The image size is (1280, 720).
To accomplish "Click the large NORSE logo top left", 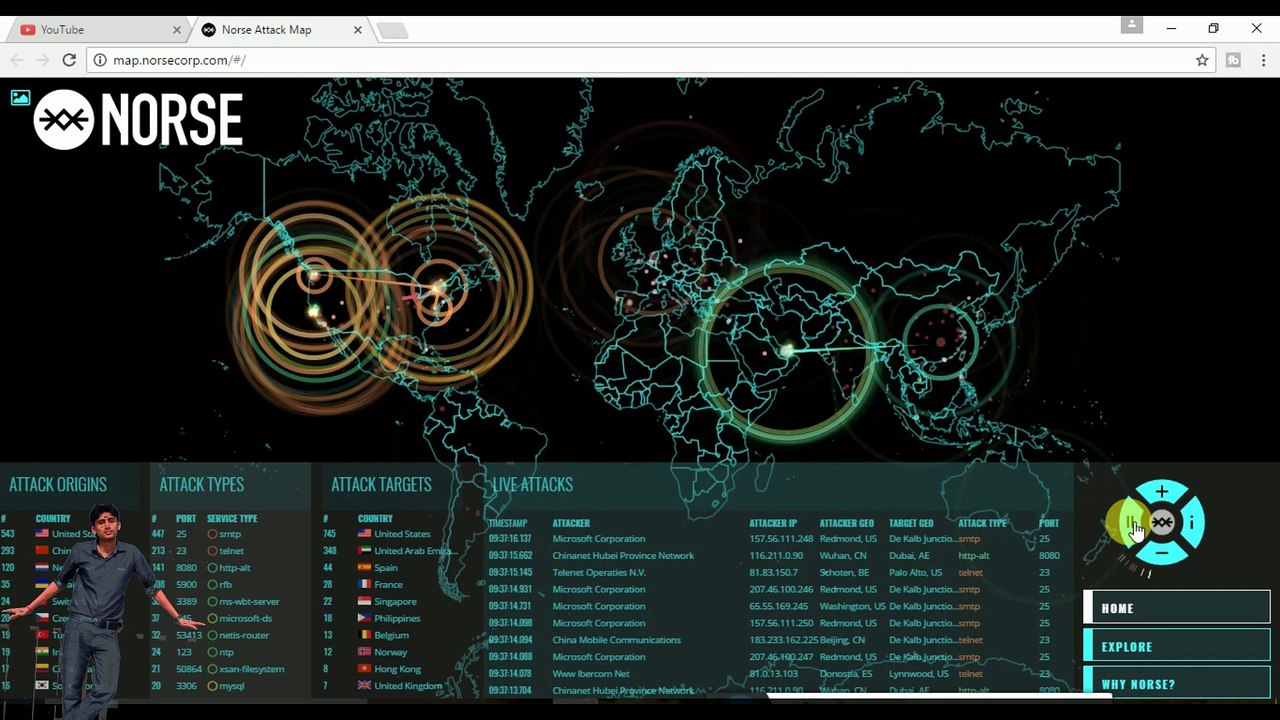I will 138,120.
